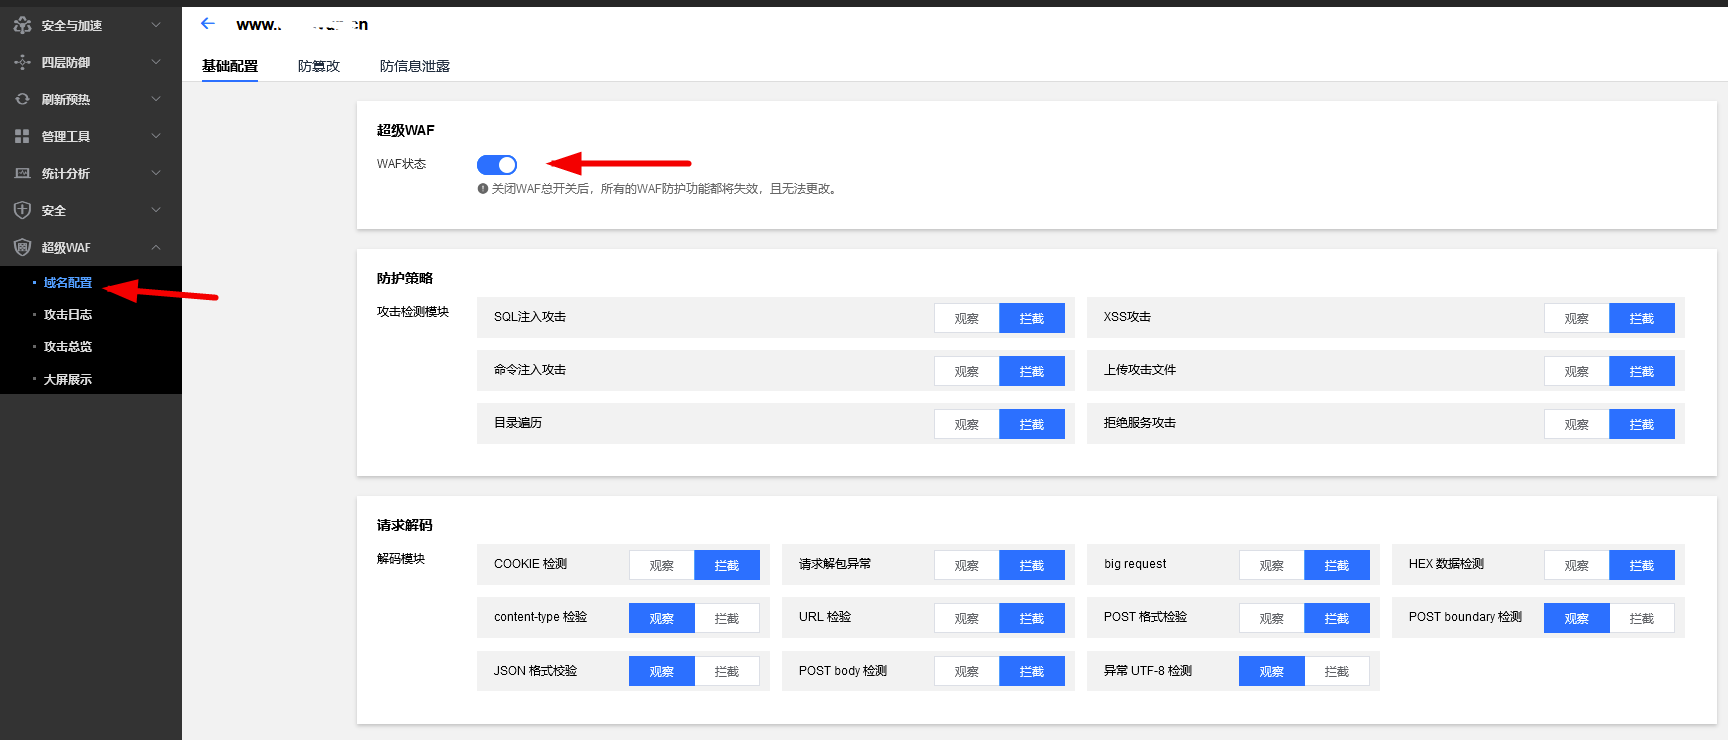Set 命令注入攻击 to 拦截 mode
Viewport: 1728px width, 740px height.
[x=1032, y=371]
